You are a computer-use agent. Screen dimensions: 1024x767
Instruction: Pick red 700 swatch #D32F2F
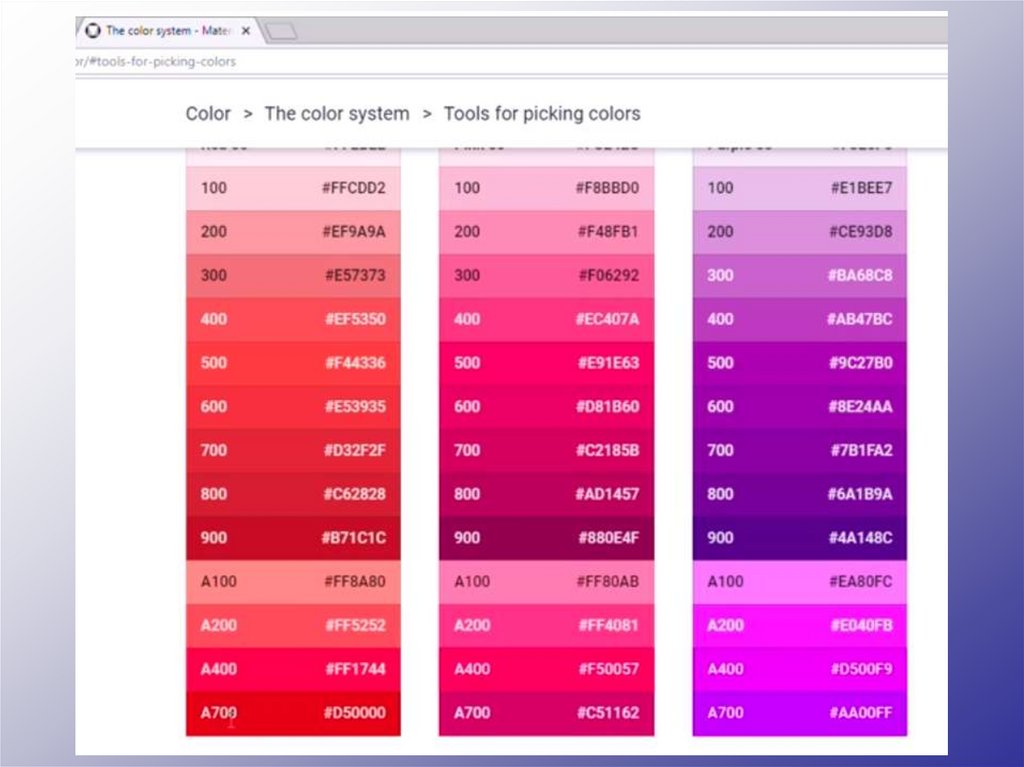293,451
